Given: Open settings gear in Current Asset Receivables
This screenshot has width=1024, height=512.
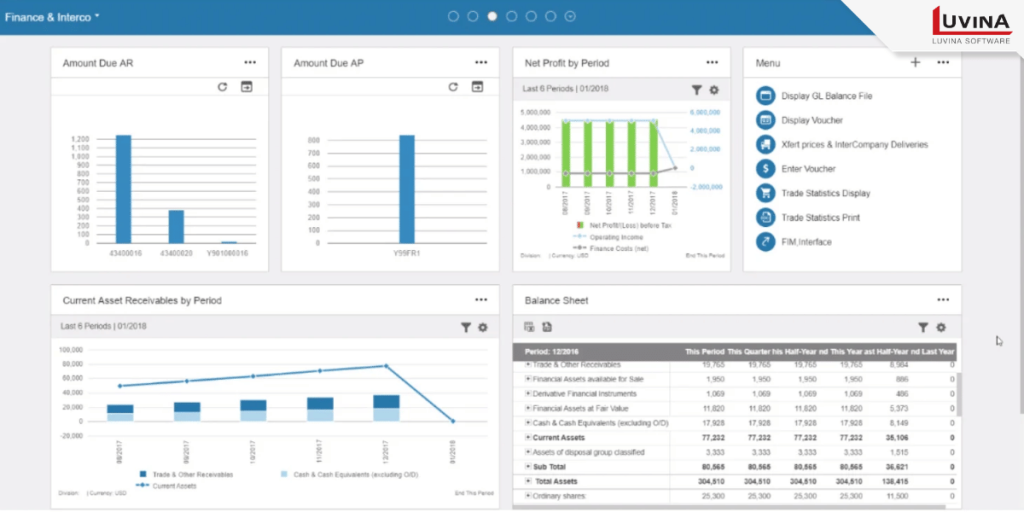Looking at the screenshot, I should click(483, 327).
